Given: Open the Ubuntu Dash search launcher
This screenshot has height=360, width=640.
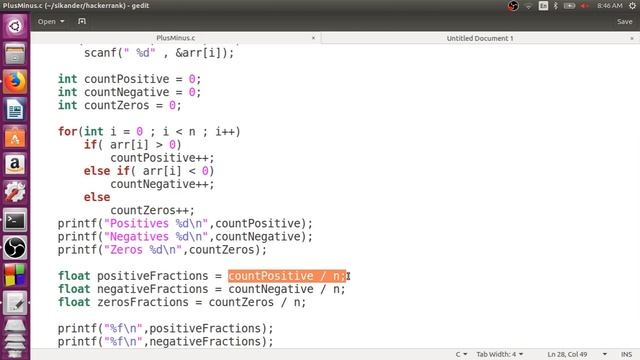Looking at the screenshot, I should (x=15, y=27).
